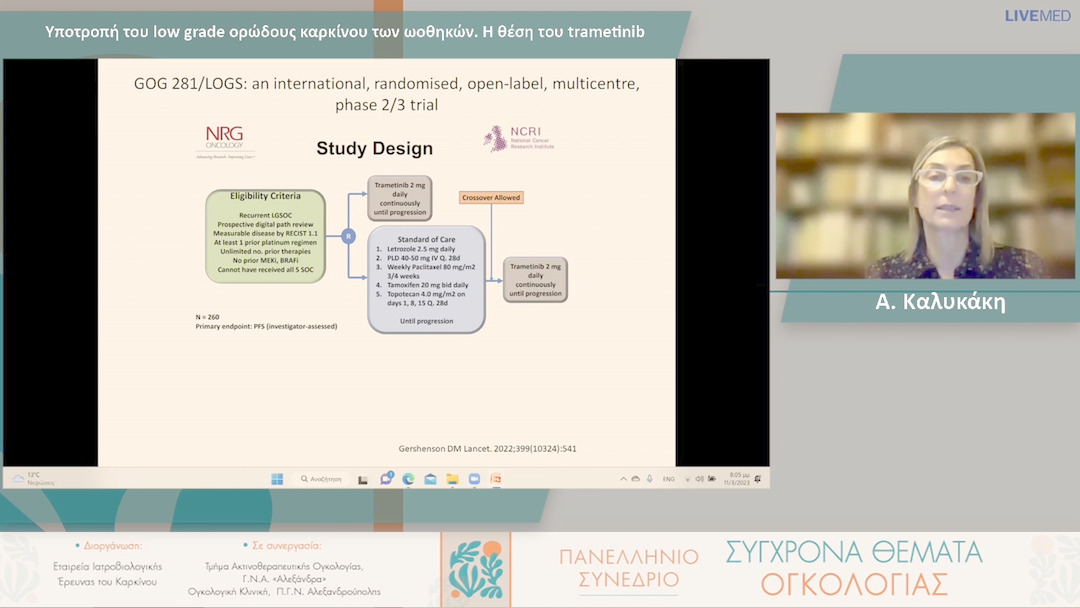This screenshot has height=608, width=1080.
Task: Open the network tray icon
Action: (x=687, y=479)
